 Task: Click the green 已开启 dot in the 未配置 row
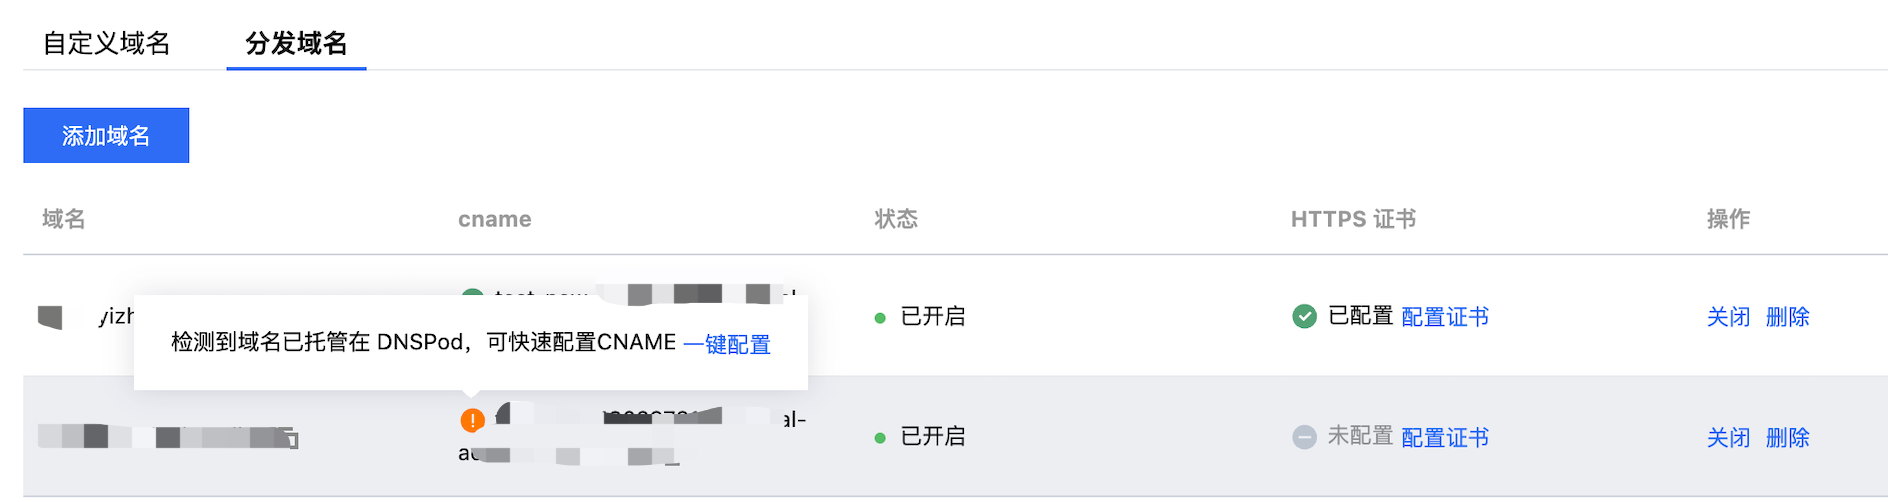pos(880,438)
